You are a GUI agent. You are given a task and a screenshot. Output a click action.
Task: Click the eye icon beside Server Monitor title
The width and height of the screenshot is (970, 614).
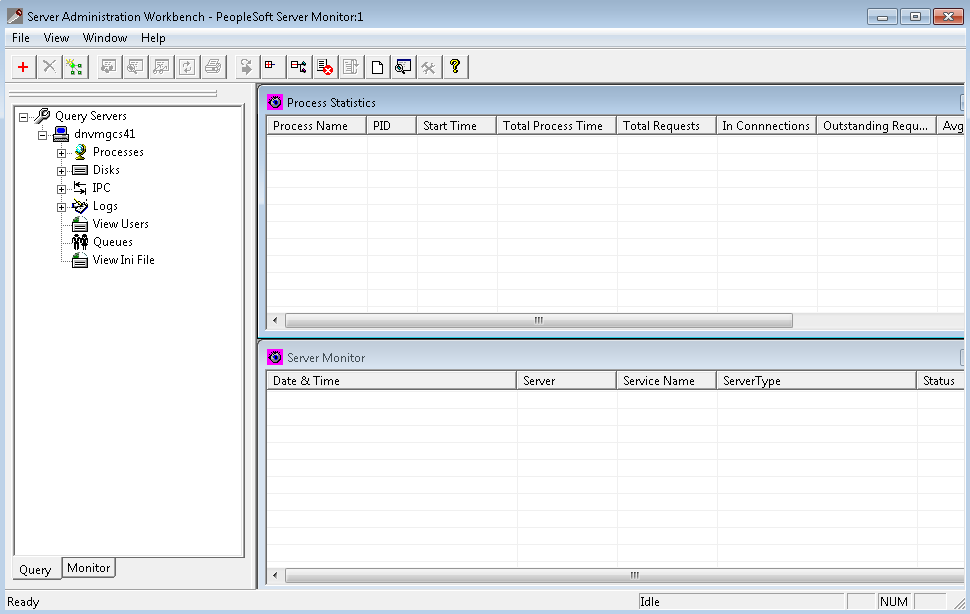click(275, 357)
